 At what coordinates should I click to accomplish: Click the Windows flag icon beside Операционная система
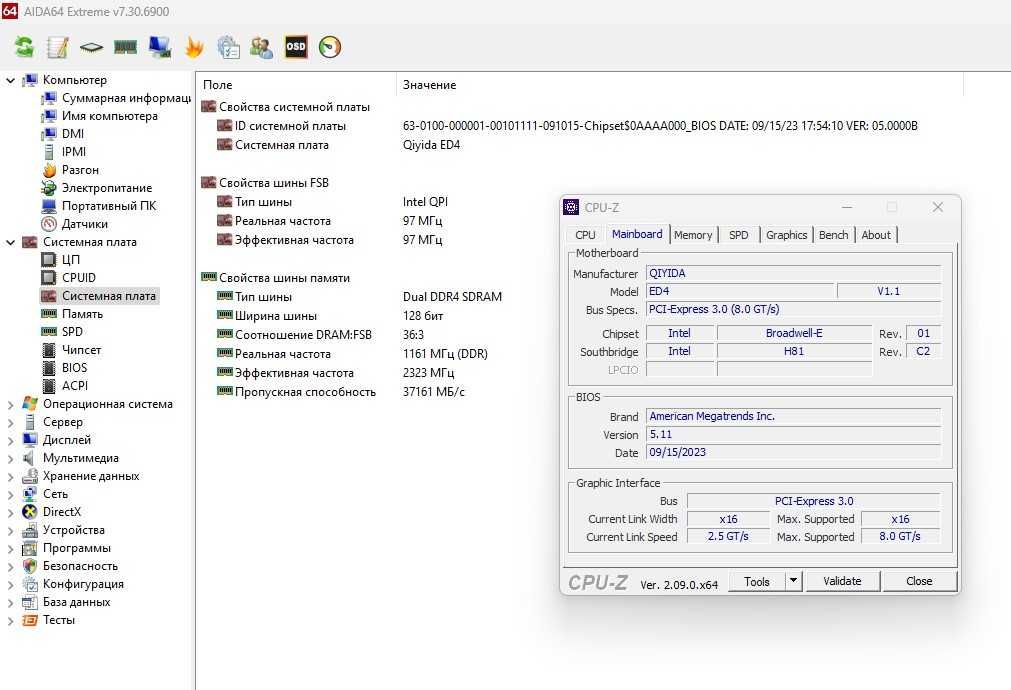30,404
